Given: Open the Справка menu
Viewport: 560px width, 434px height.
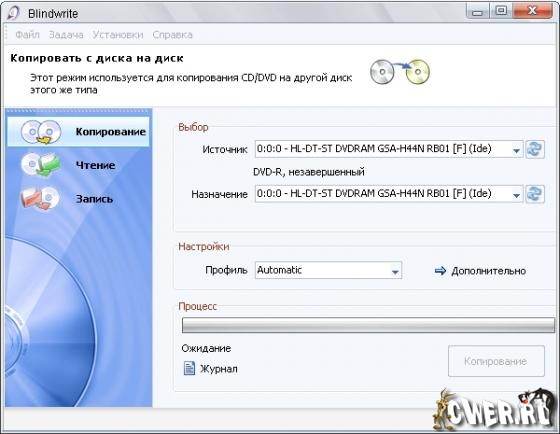Looking at the screenshot, I should [x=172, y=35].
